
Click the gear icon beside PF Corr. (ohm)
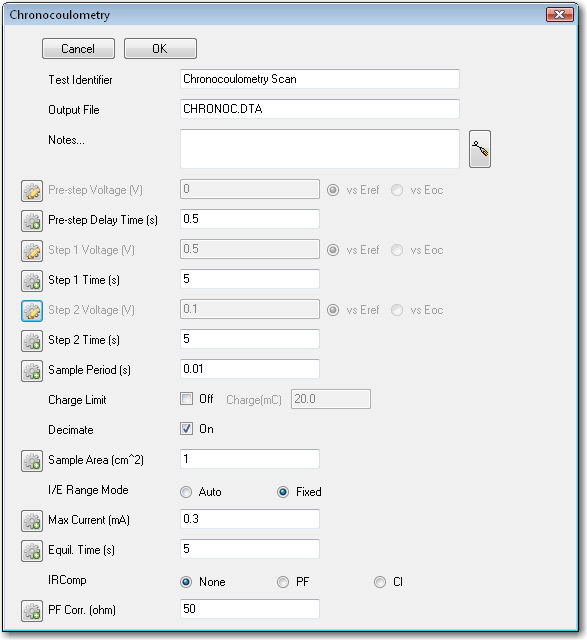32,611
